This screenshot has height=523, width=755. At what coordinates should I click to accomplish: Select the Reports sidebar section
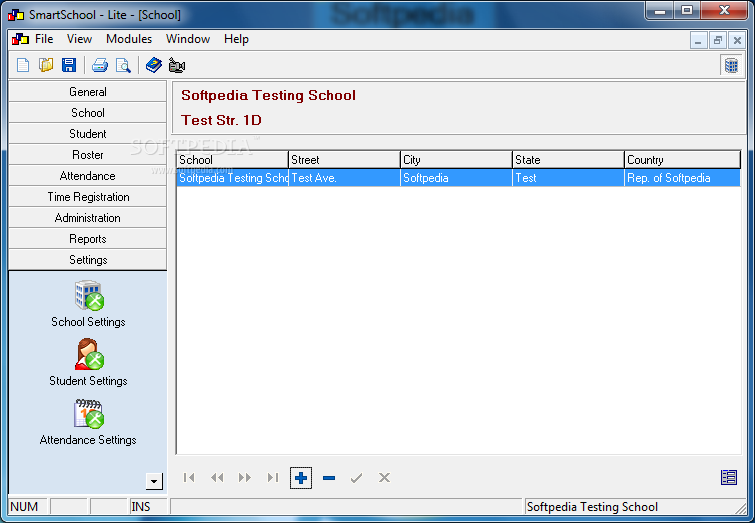point(88,239)
